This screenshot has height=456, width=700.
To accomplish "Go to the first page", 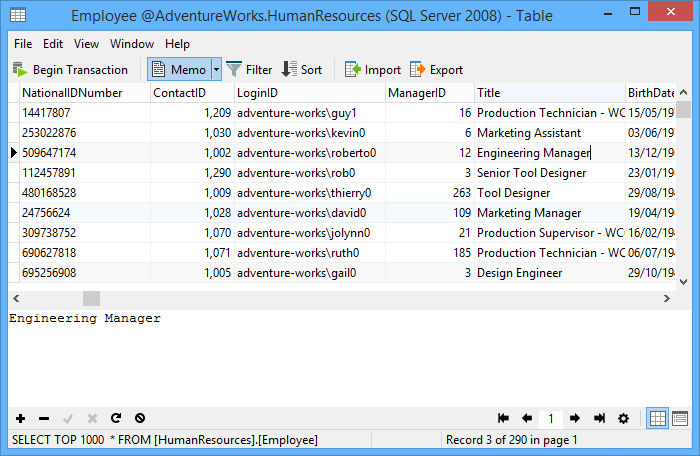I will tap(503, 418).
